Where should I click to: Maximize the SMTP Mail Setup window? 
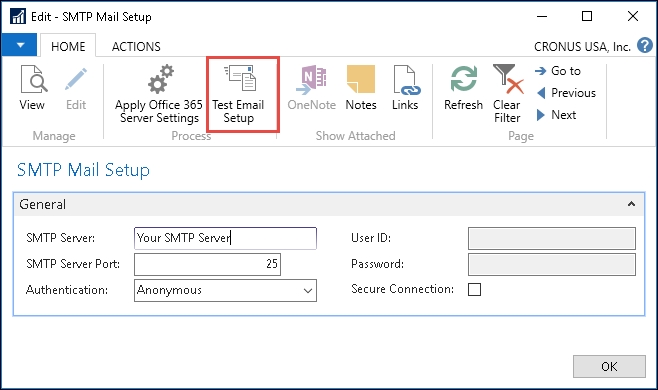[x=587, y=16]
